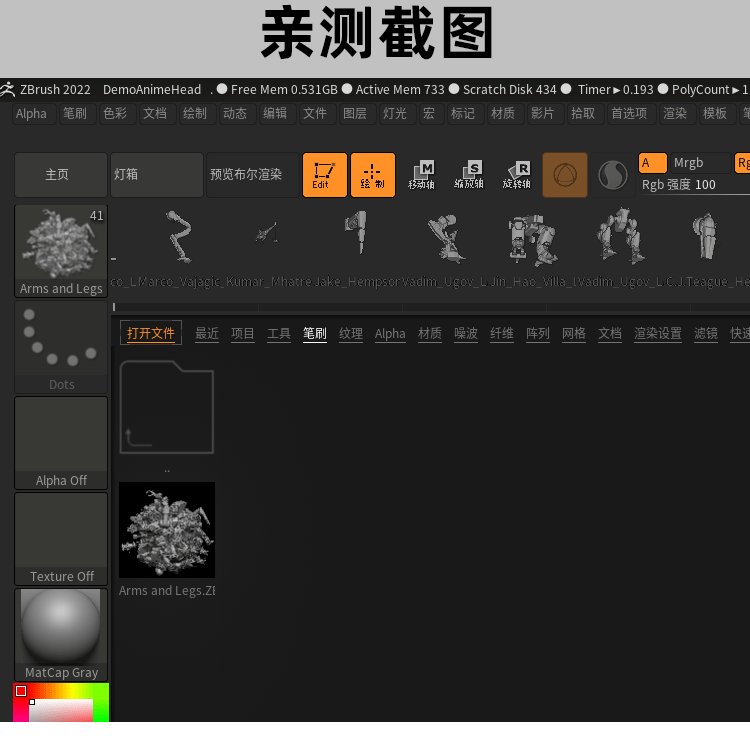Select the 旋转轴 rotate gizmo icon
This screenshot has width=750, height=736.
point(517,175)
